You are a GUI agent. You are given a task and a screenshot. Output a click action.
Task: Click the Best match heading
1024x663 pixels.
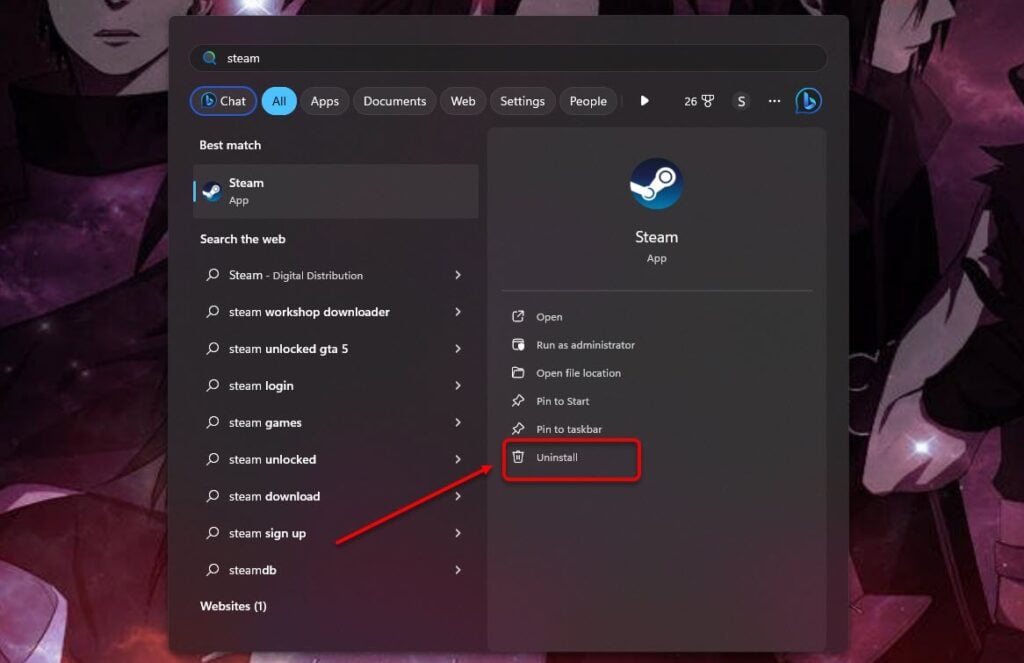point(230,145)
